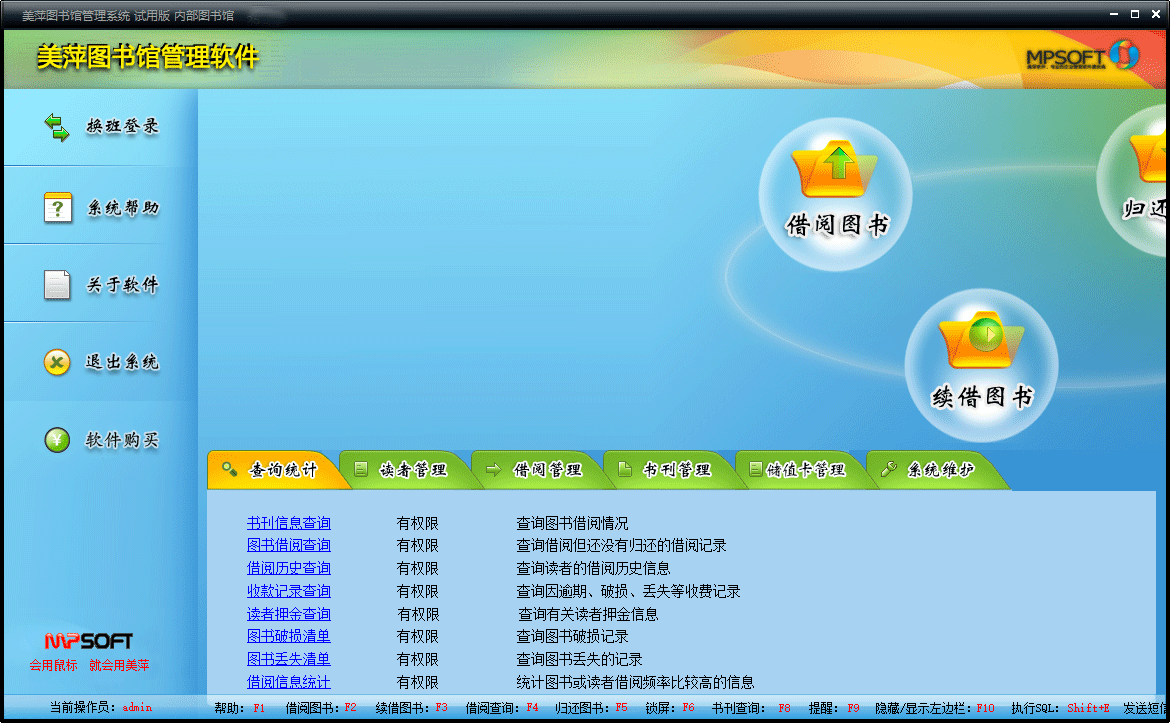Click 有权限 beside 书刊信息查询
Image resolution: width=1170 pixels, height=723 pixels.
pyautogui.click(x=418, y=524)
